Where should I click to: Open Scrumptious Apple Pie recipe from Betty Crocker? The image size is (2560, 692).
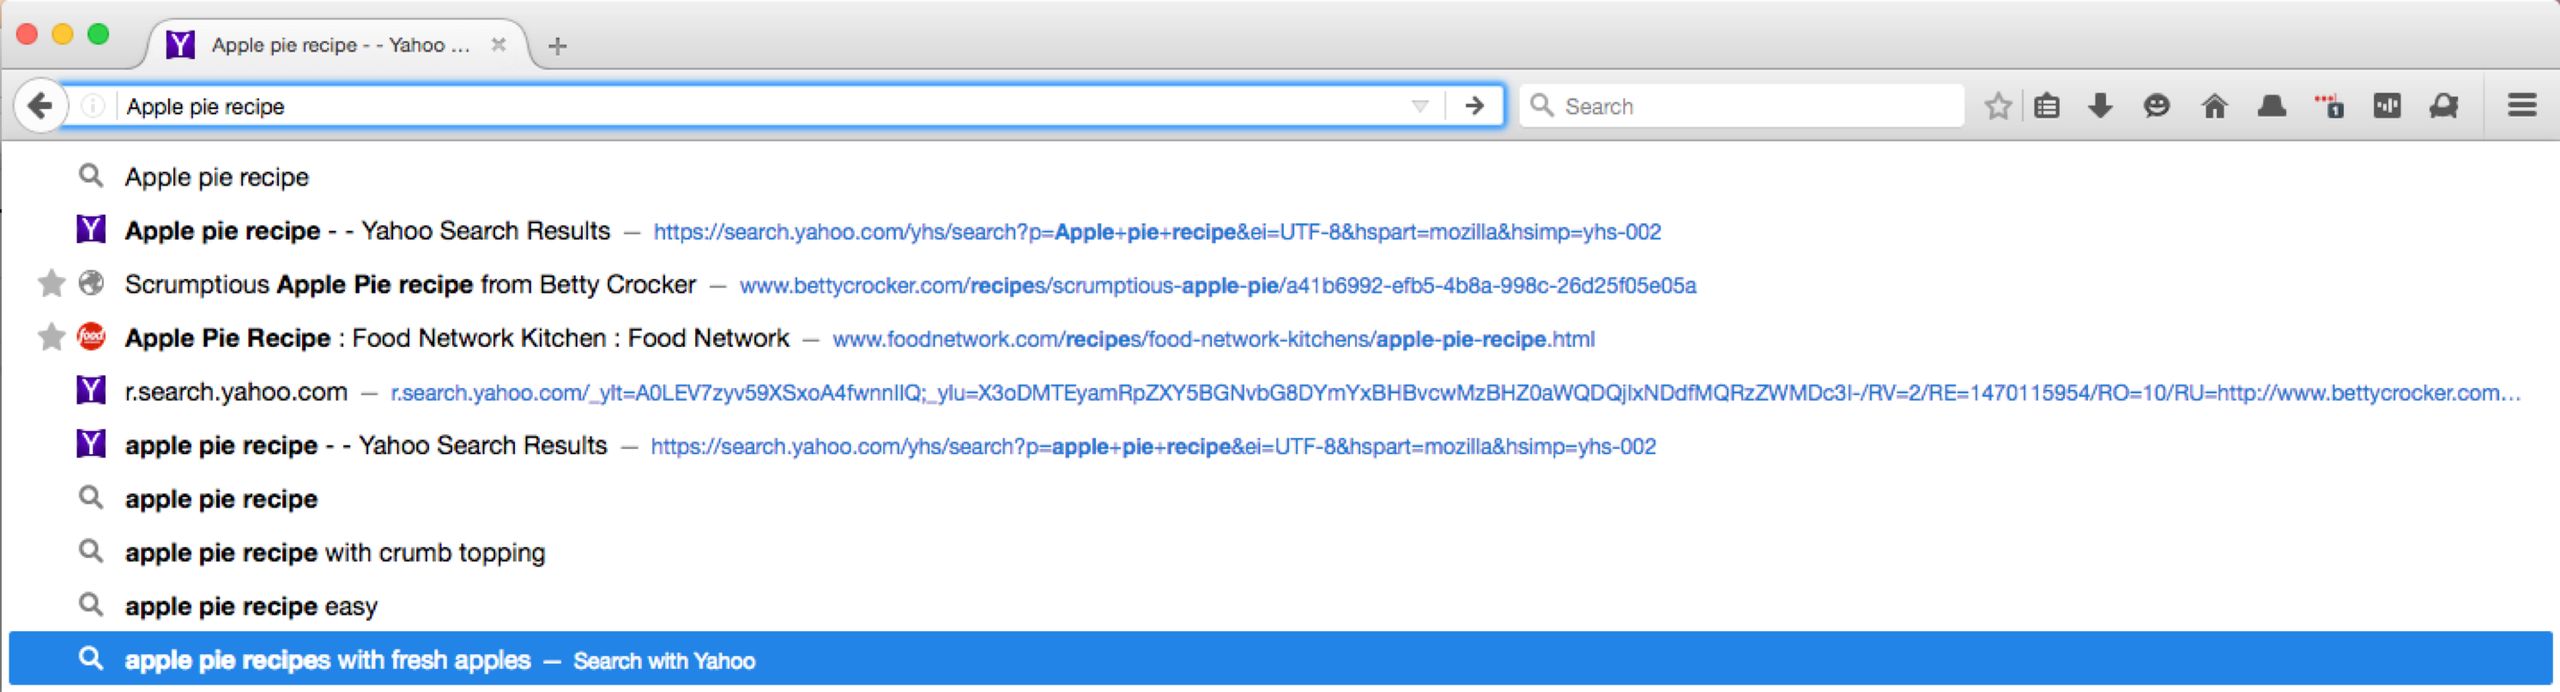click(1280, 285)
